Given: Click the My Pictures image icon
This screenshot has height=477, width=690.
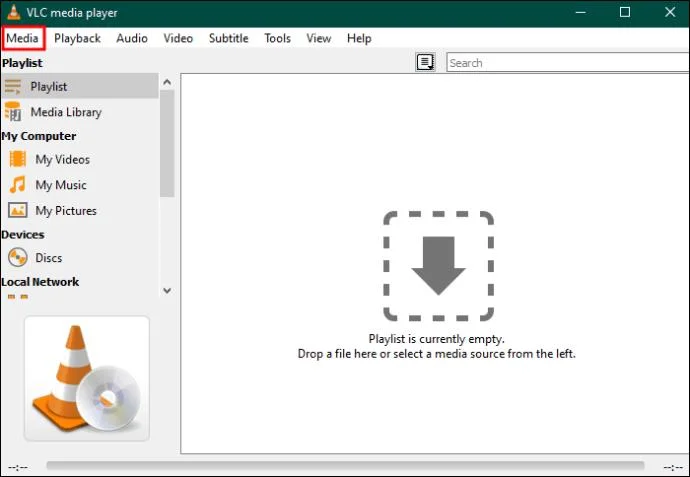Looking at the screenshot, I should 18,210.
